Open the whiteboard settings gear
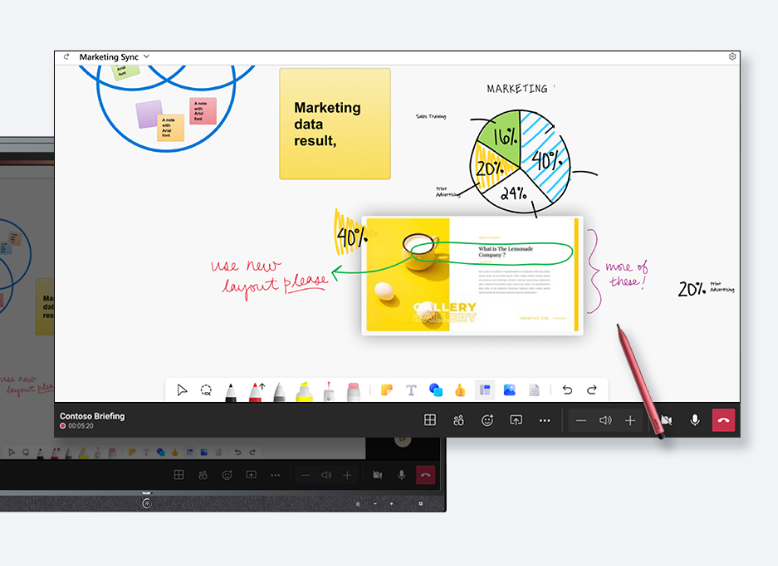Screen dimensions: 778x566 click(x=732, y=57)
